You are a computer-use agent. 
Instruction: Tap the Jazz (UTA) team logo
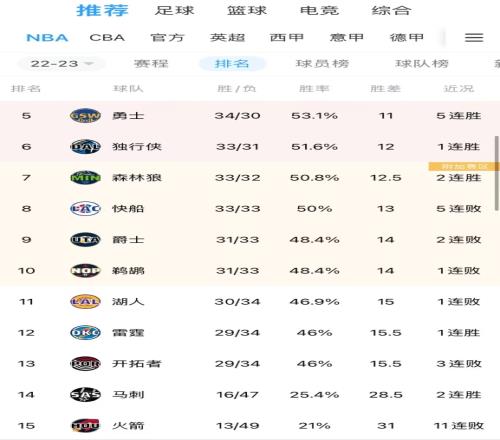[85, 240]
